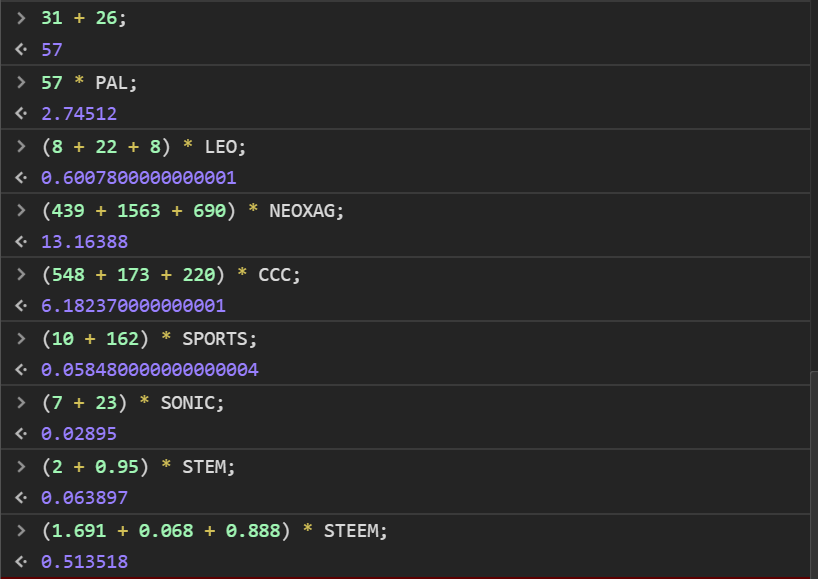Click the input chevron beside '57 * PAL;'
Viewport: 818px width, 579px height.
(x=21, y=82)
